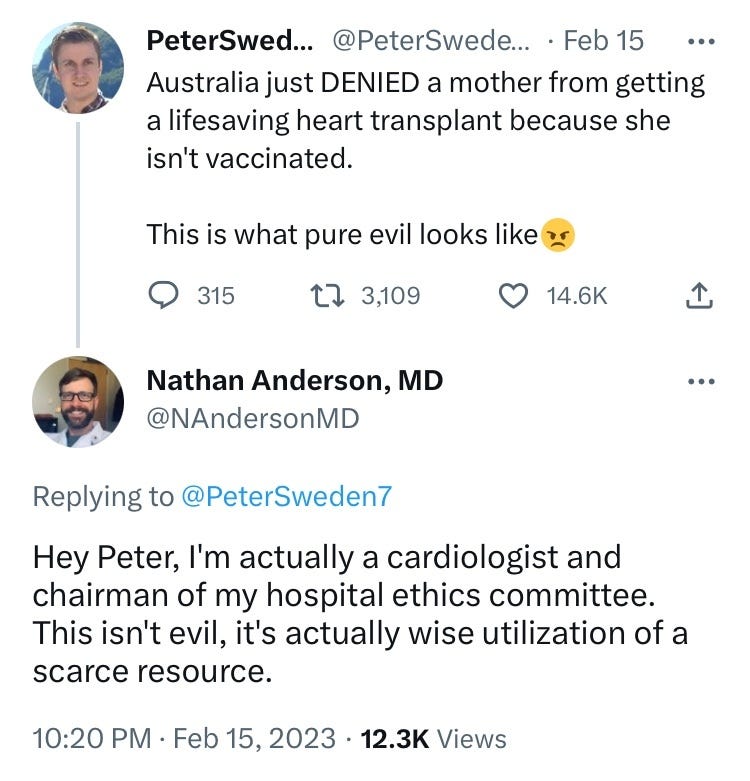Image resolution: width=750 pixels, height=781 pixels.
Task: Share the PeterSweden tweet
Action: [x=701, y=295]
